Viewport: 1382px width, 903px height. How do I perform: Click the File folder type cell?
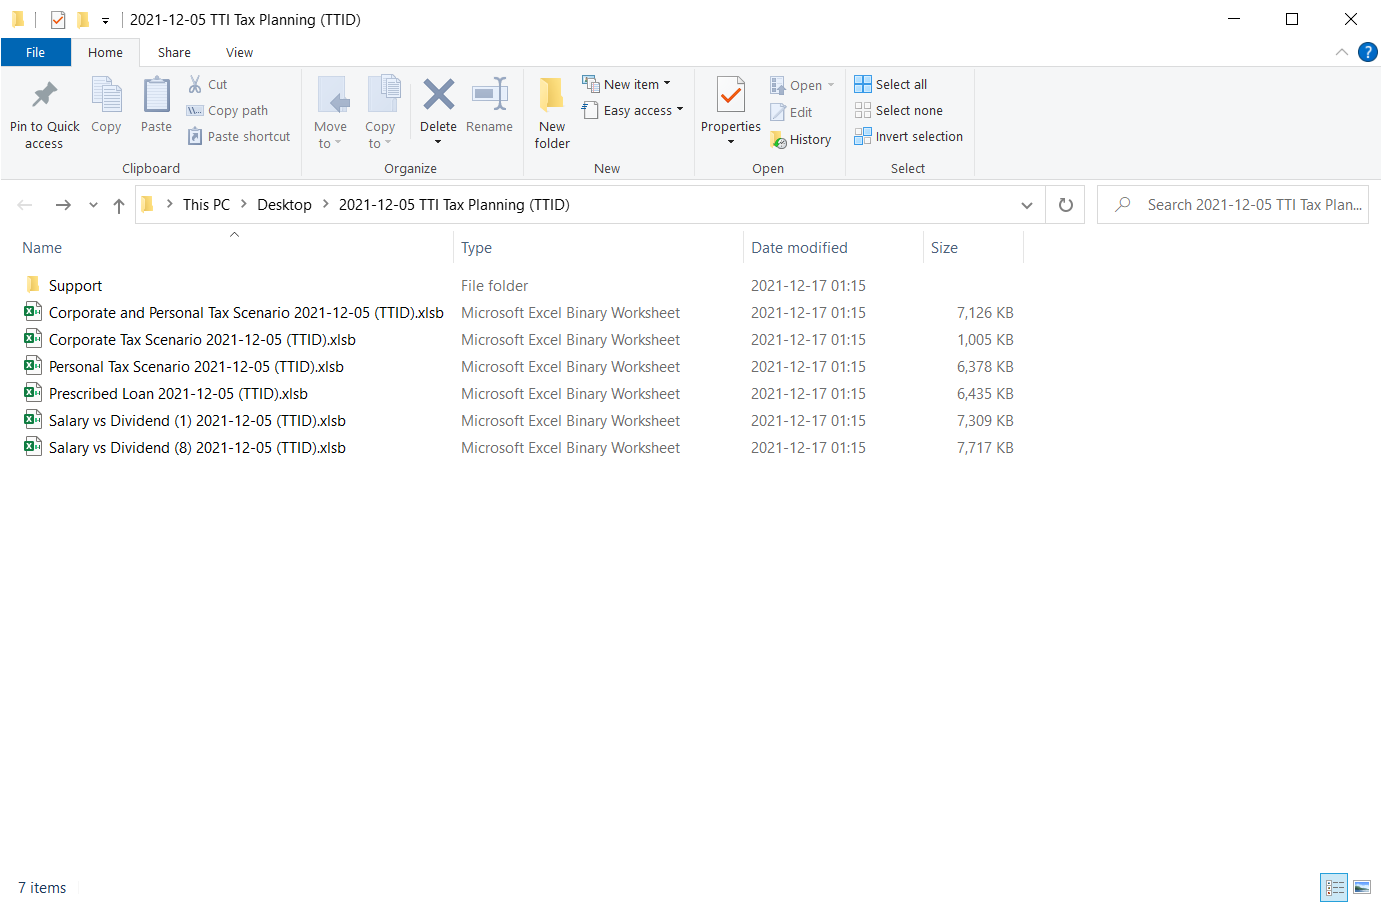[494, 286]
